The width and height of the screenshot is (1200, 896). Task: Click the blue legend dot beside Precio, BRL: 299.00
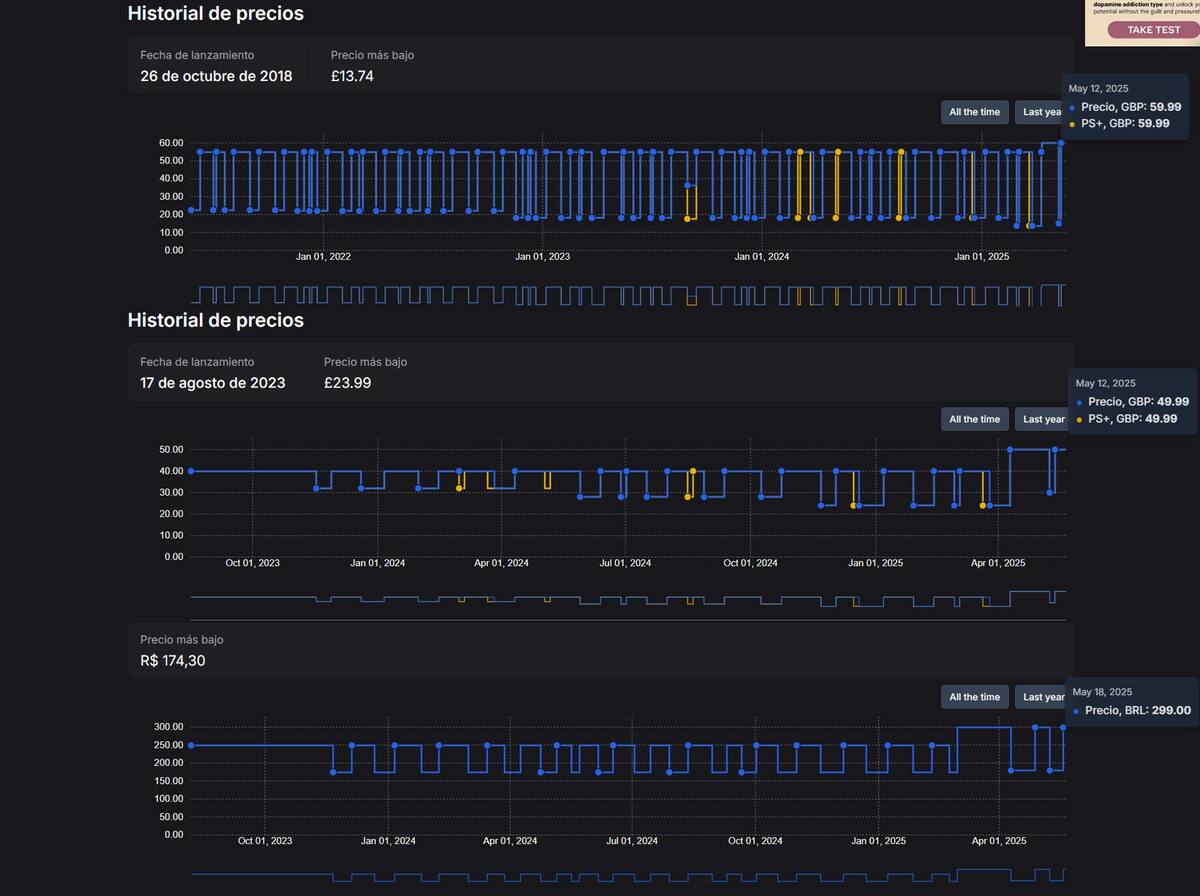pyautogui.click(x=1076, y=711)
